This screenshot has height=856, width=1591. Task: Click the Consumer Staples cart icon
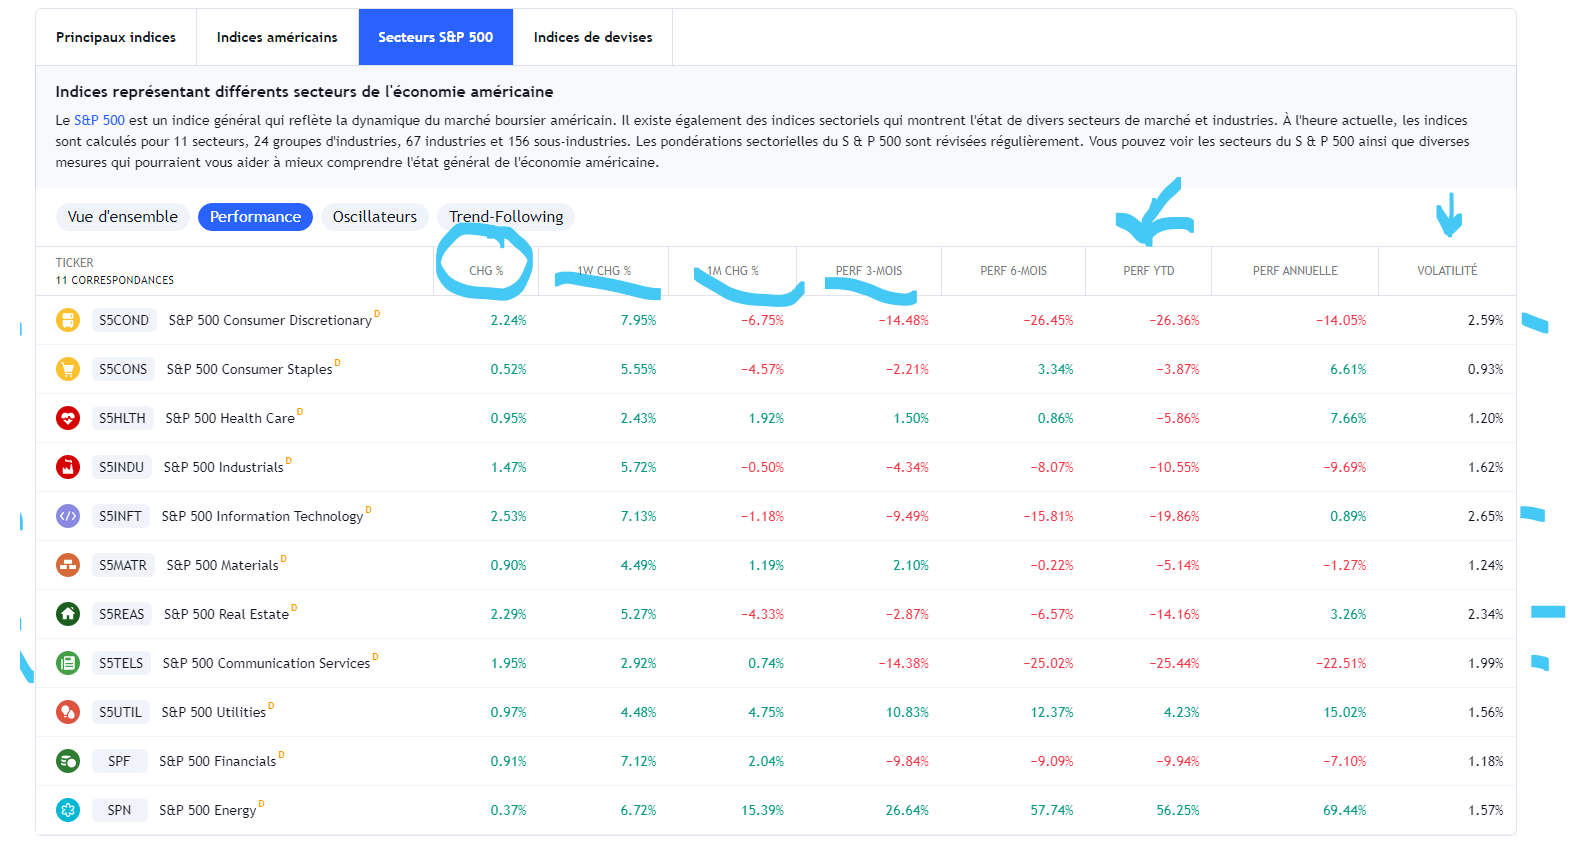(x=68, y=369)
